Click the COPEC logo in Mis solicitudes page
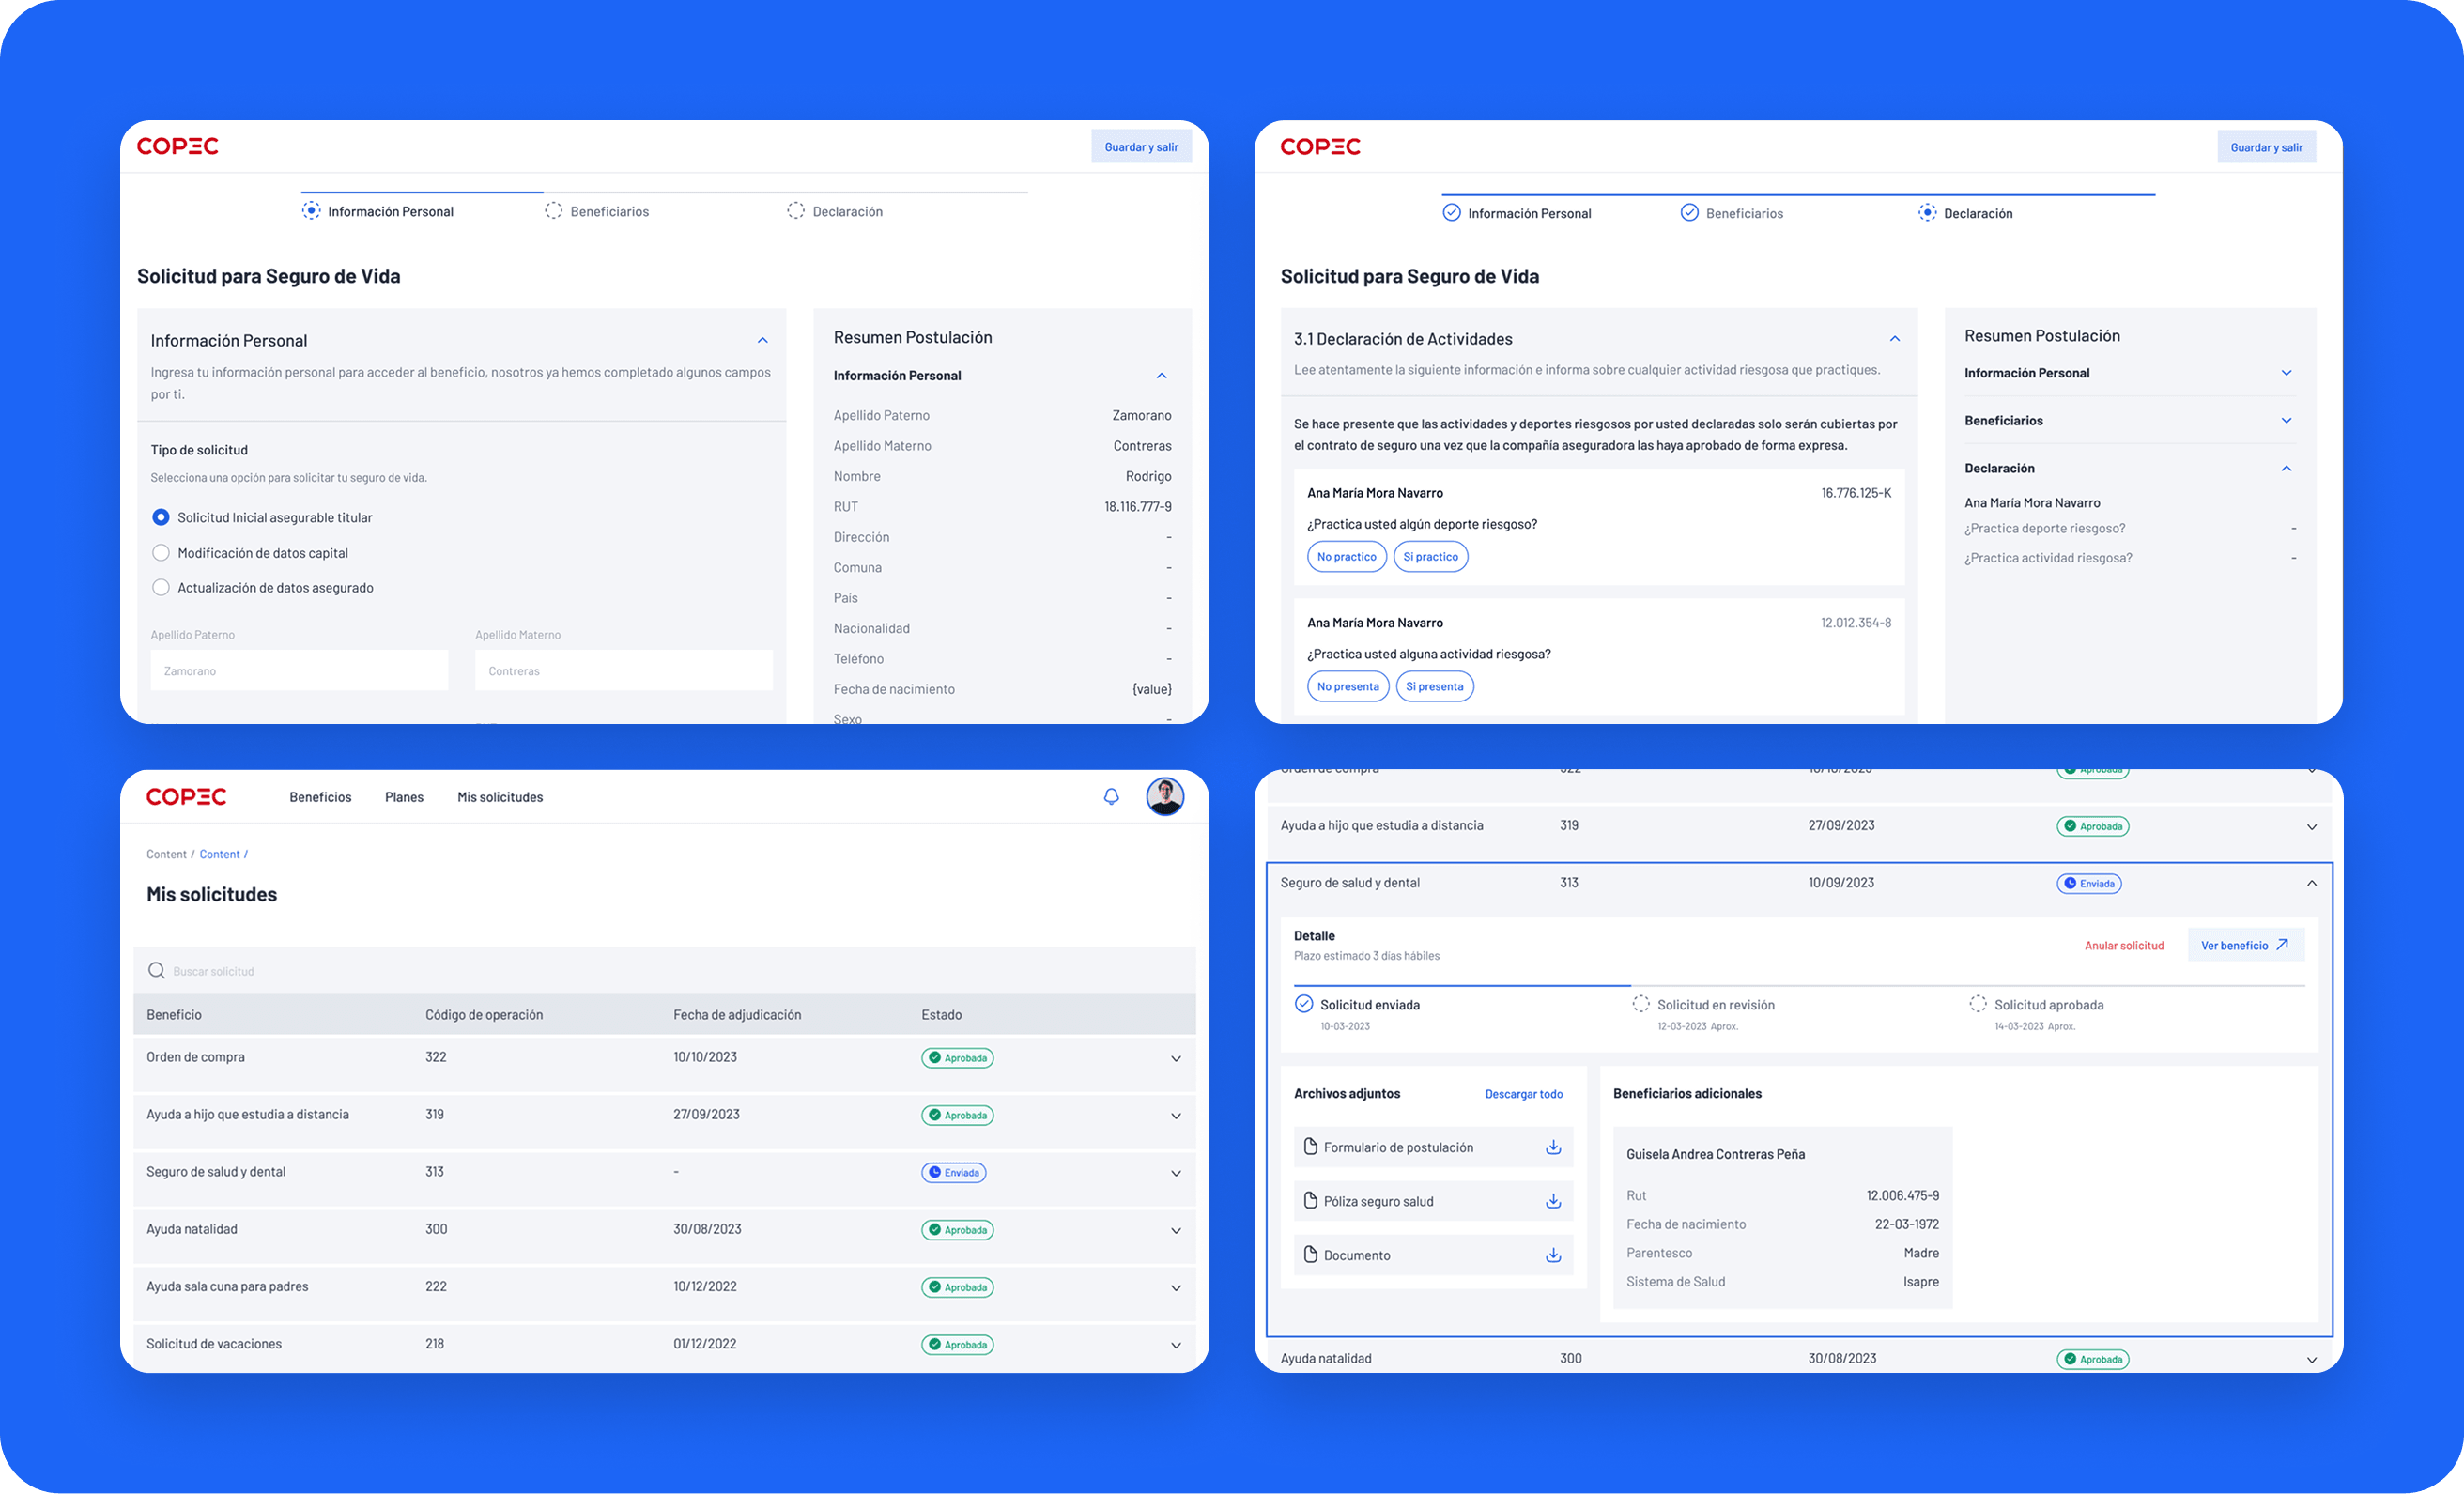The height and width of the screenshot is (1494, 2464). 186,797
